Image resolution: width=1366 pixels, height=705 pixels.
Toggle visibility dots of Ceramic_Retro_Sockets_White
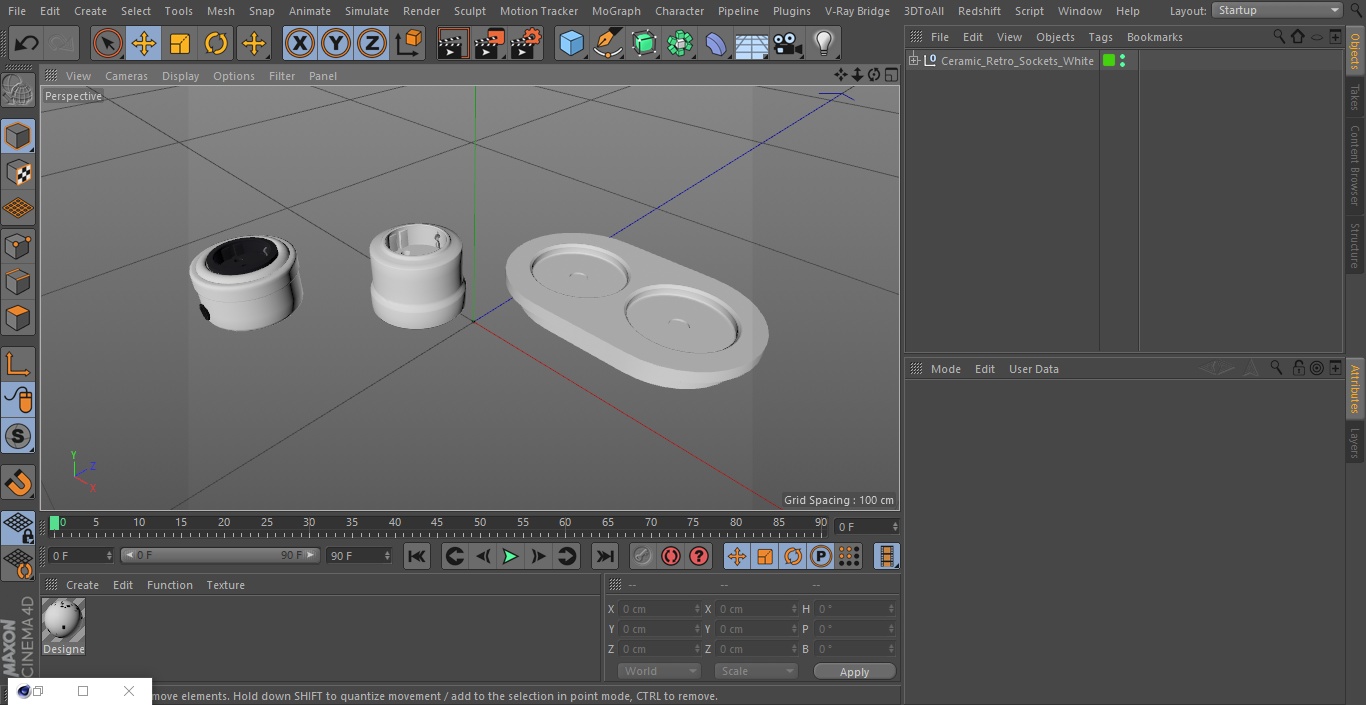tap(1123, 61)
